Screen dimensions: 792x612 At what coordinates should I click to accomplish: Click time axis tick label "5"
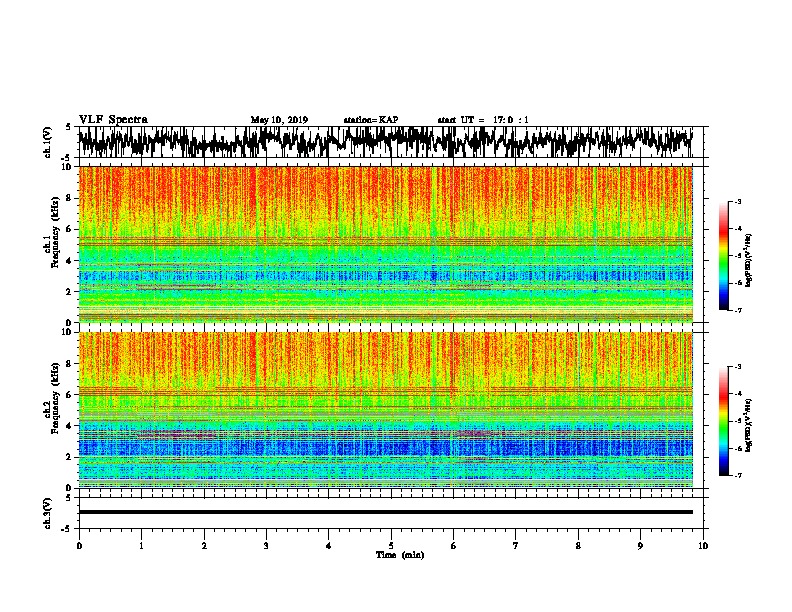tap(391, 546)
